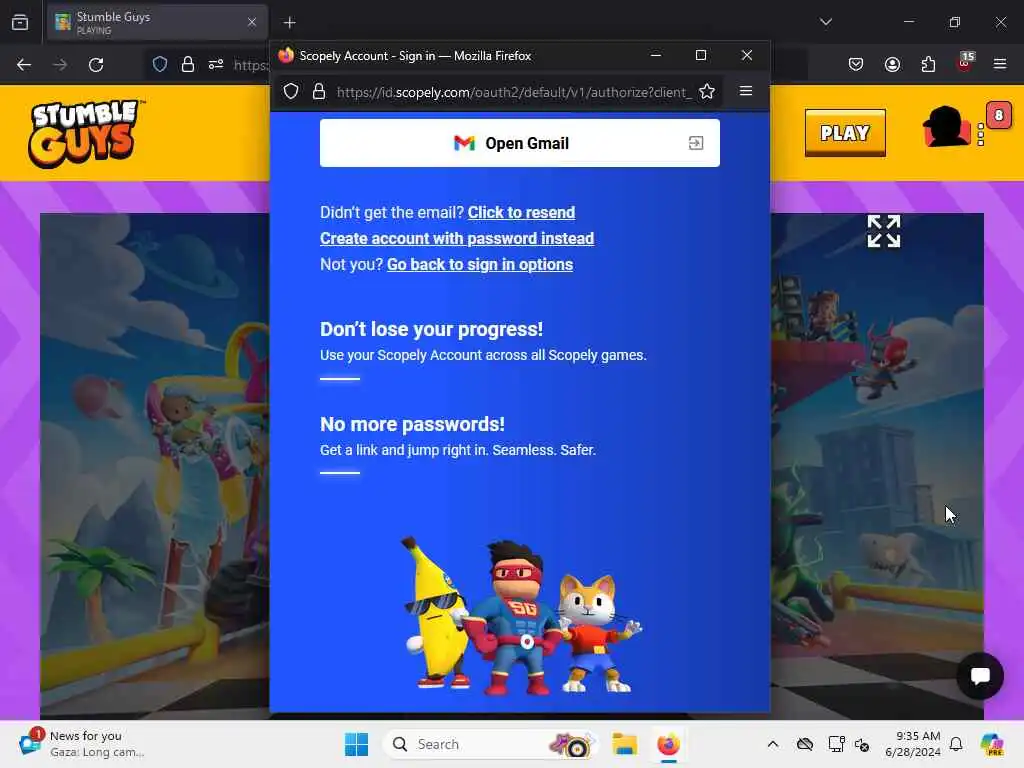This screenshot has width=1024, height=768.
Task: Click the main window padlock icon
Action: tap(187, 64)
